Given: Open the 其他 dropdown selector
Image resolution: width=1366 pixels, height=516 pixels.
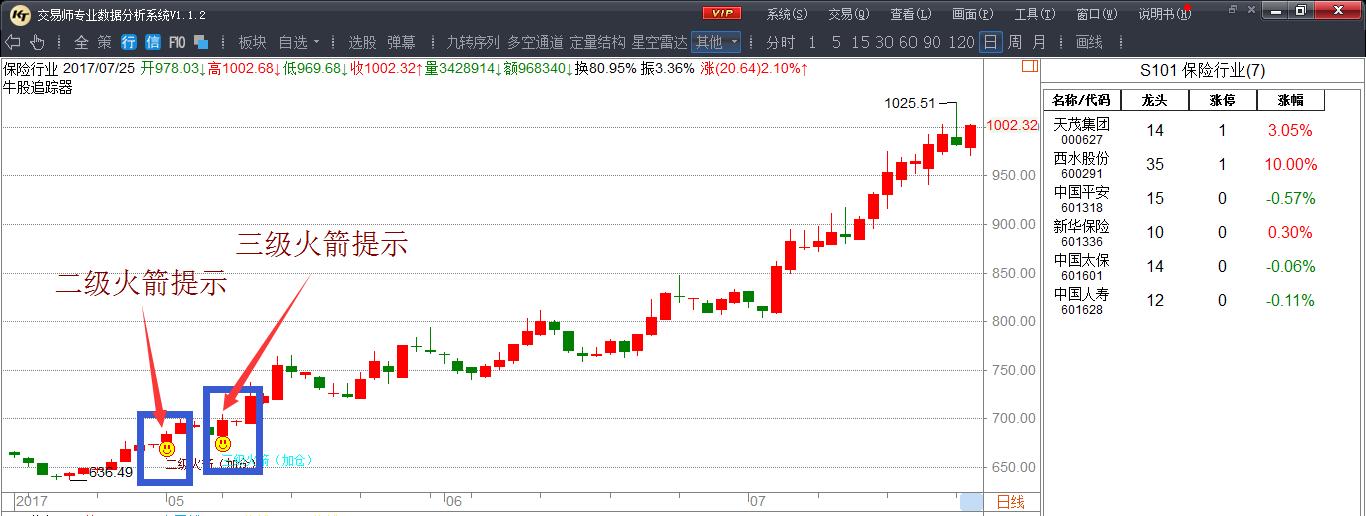Looking at the screenshot, I should [x=716, y=42].
